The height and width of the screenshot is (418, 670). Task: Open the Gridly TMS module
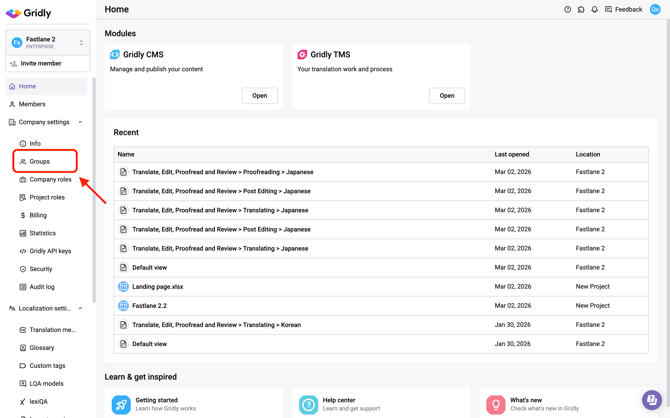[x=446, y=96]
